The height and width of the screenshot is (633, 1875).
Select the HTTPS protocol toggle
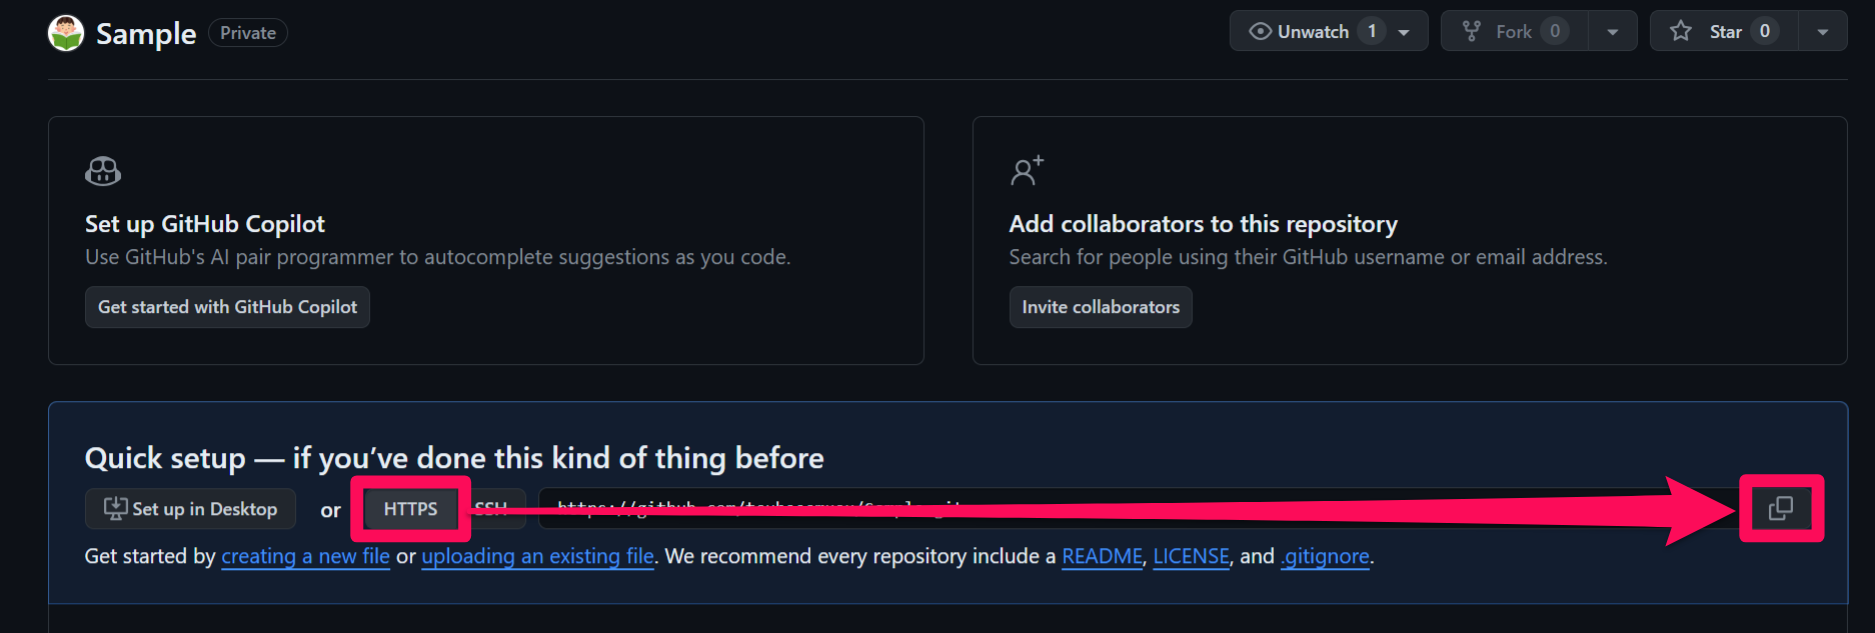410,509
